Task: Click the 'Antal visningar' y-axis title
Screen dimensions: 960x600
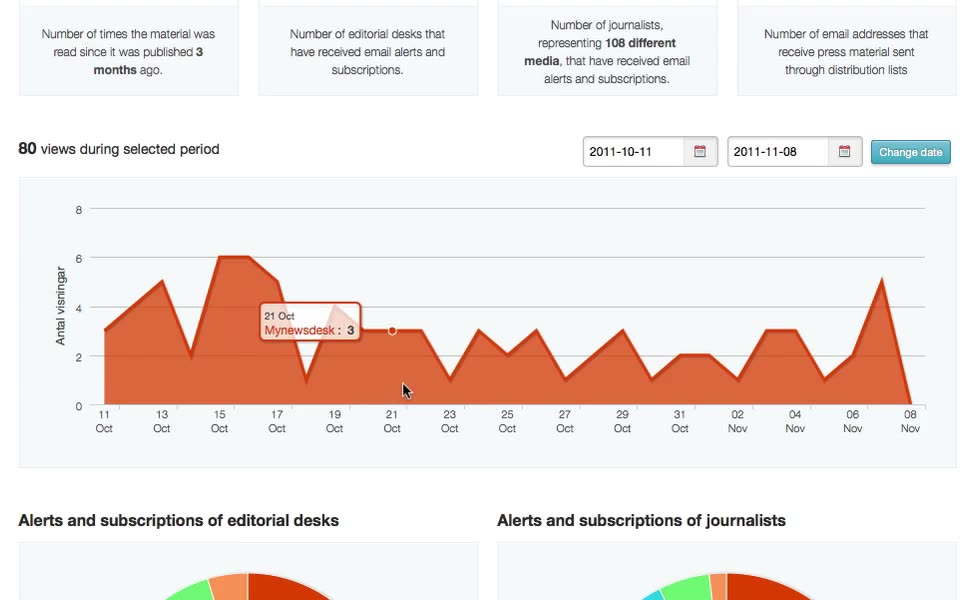Action: (x=60, y=306)
